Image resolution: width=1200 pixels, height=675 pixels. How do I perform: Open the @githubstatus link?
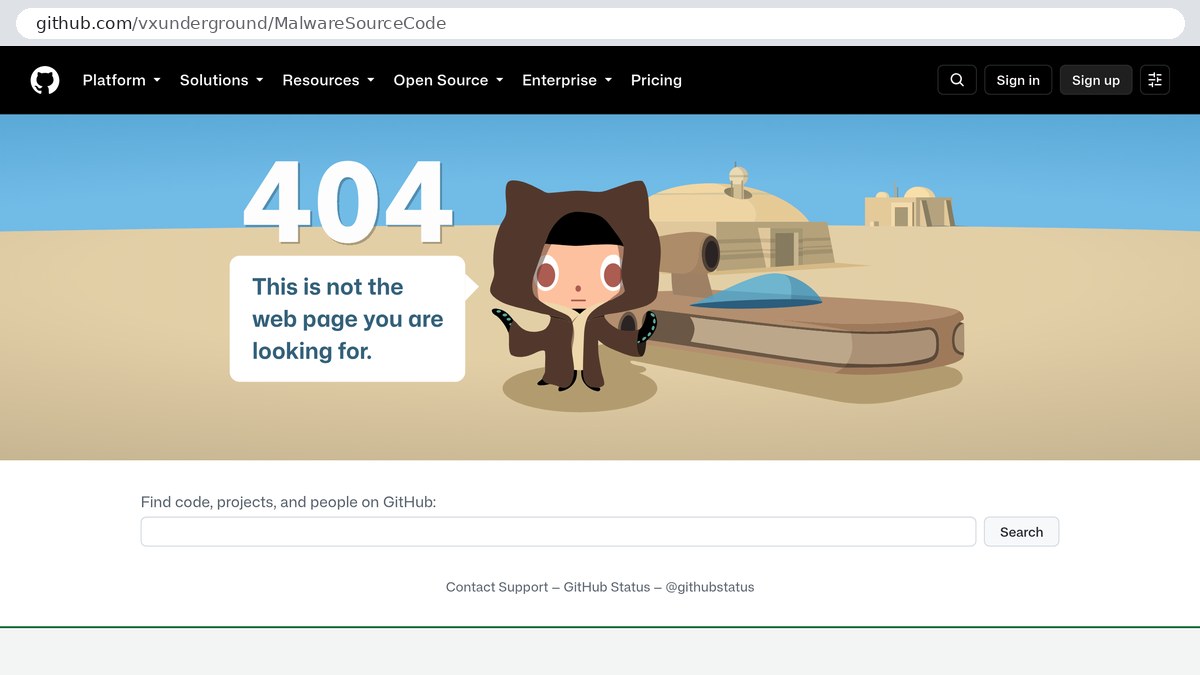pyautogui.click(x=710, y=587)
